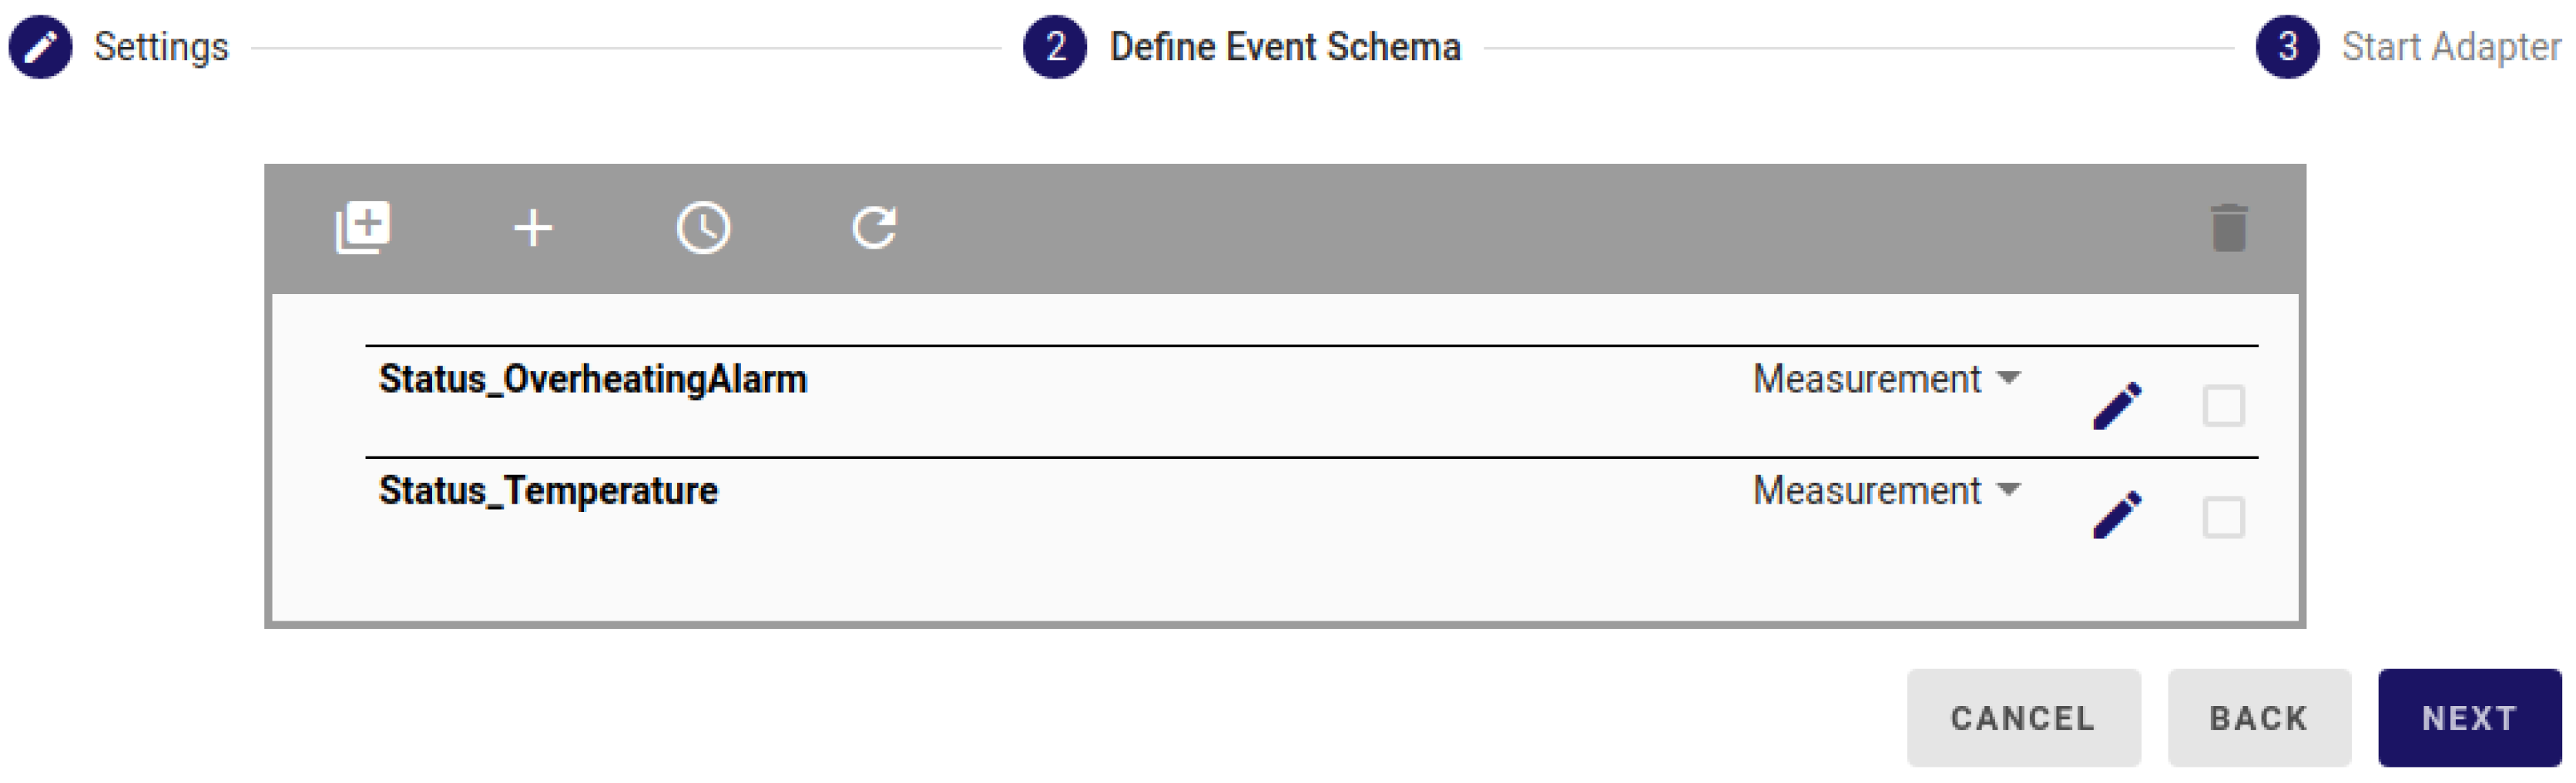Edit the Status_Temperature property with pencil icon
2576x783 pixels.
(2117, 516)
